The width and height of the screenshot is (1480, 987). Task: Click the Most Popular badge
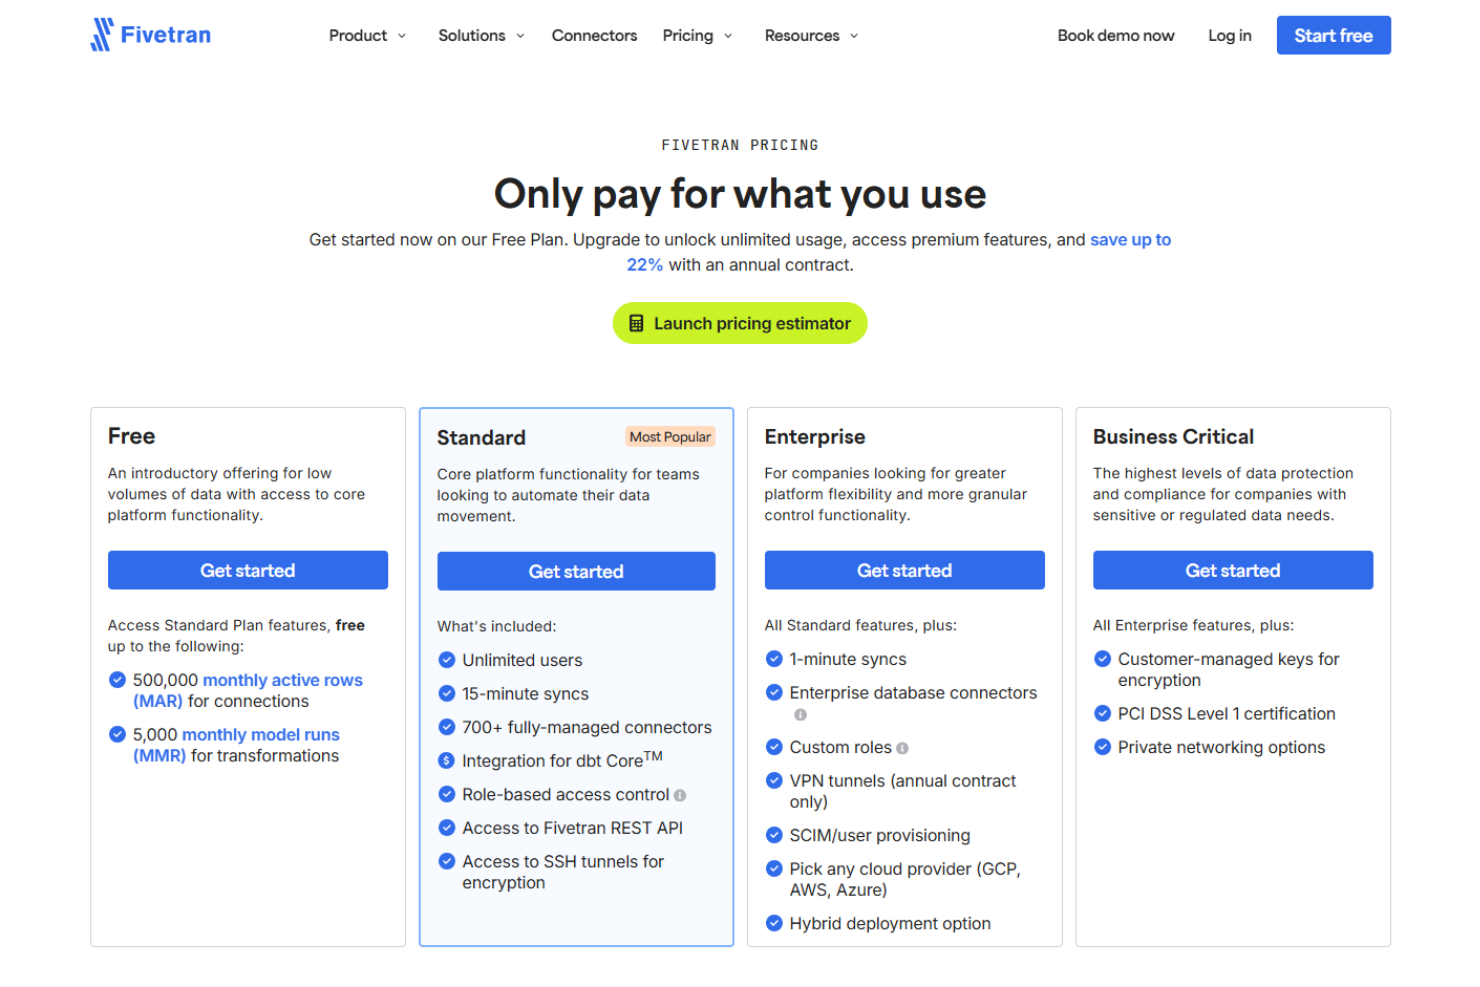670,437
